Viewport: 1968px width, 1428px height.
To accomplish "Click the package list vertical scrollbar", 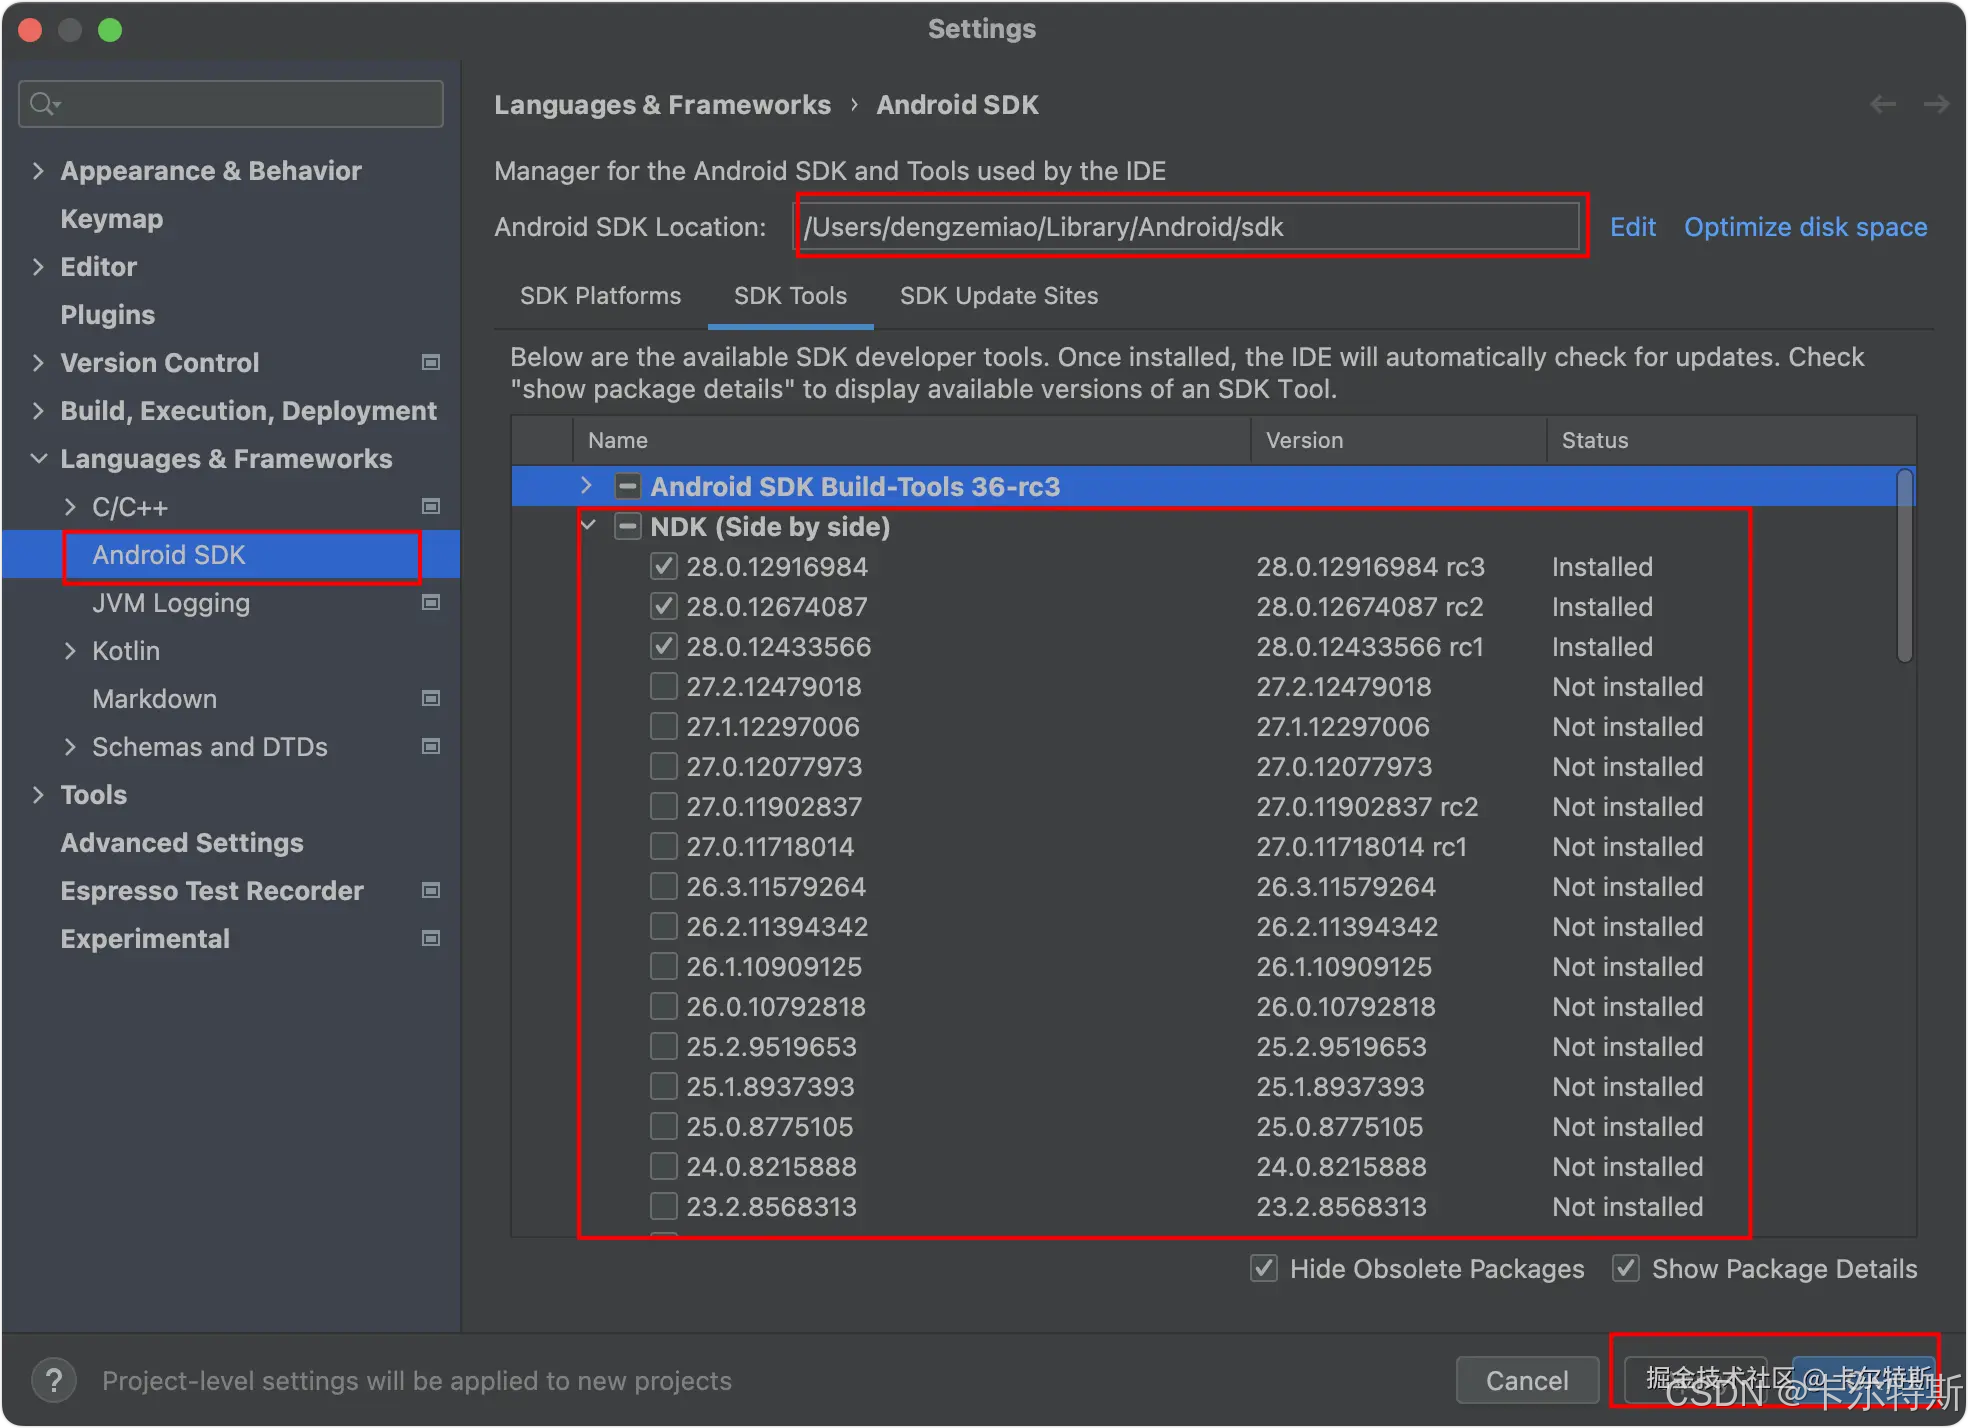I will click(1905, 566).
